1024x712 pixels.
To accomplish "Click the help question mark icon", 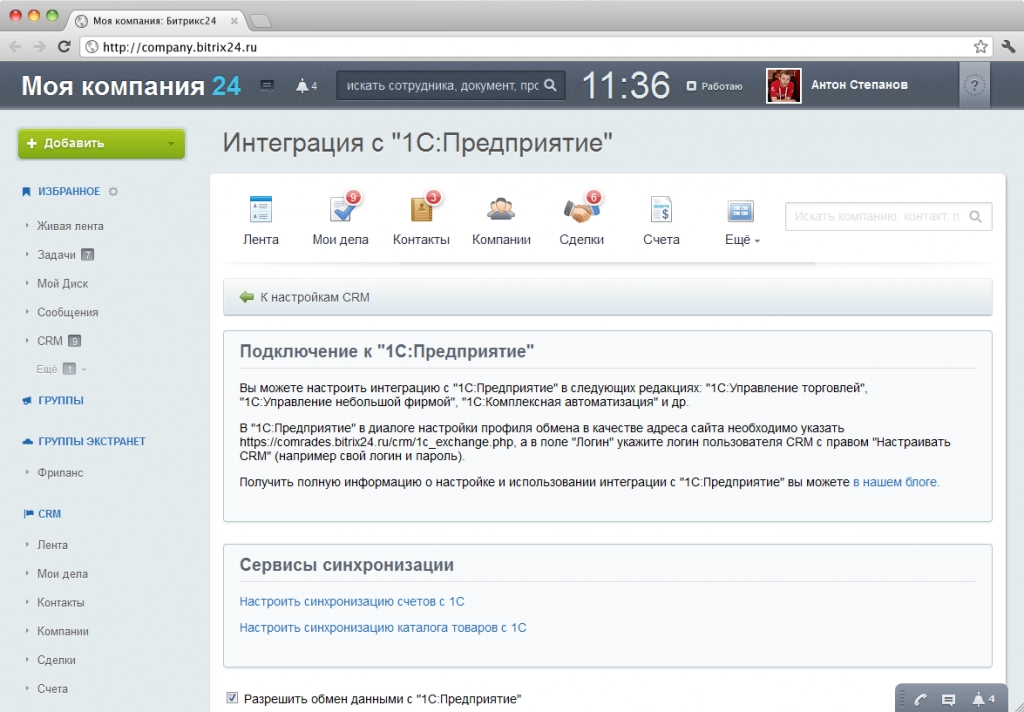I will [x=975, y=85].
